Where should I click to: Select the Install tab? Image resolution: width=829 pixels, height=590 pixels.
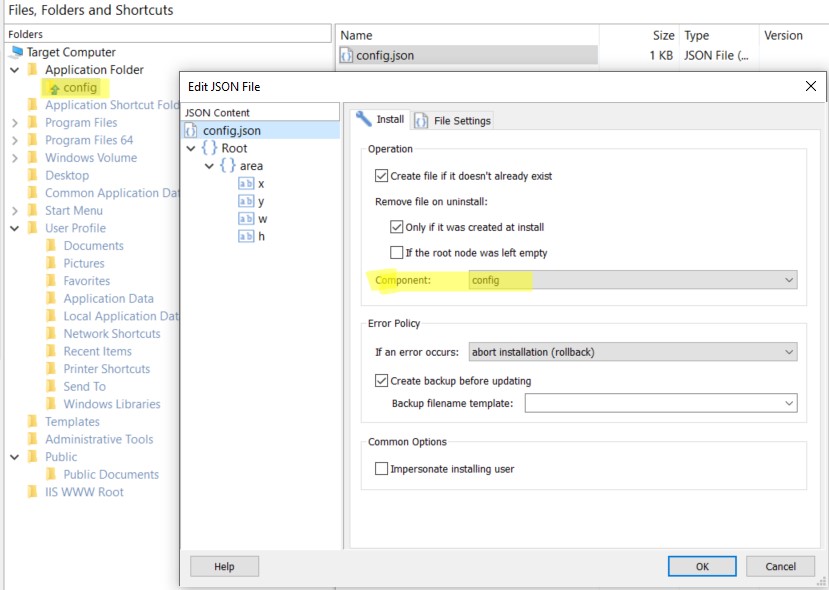(381, 120)
